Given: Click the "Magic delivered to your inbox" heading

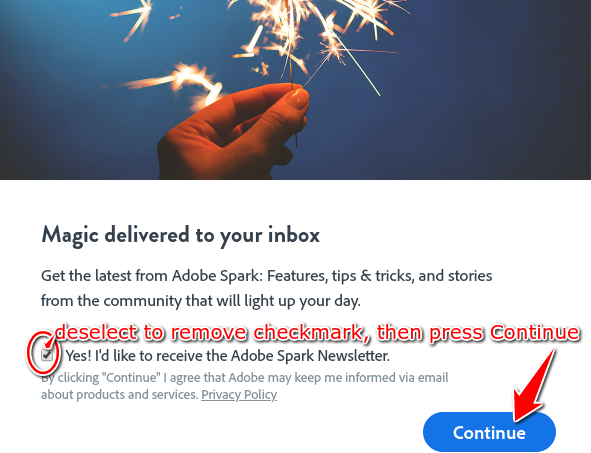Looking at the screenshot, I should pos(181,236).
